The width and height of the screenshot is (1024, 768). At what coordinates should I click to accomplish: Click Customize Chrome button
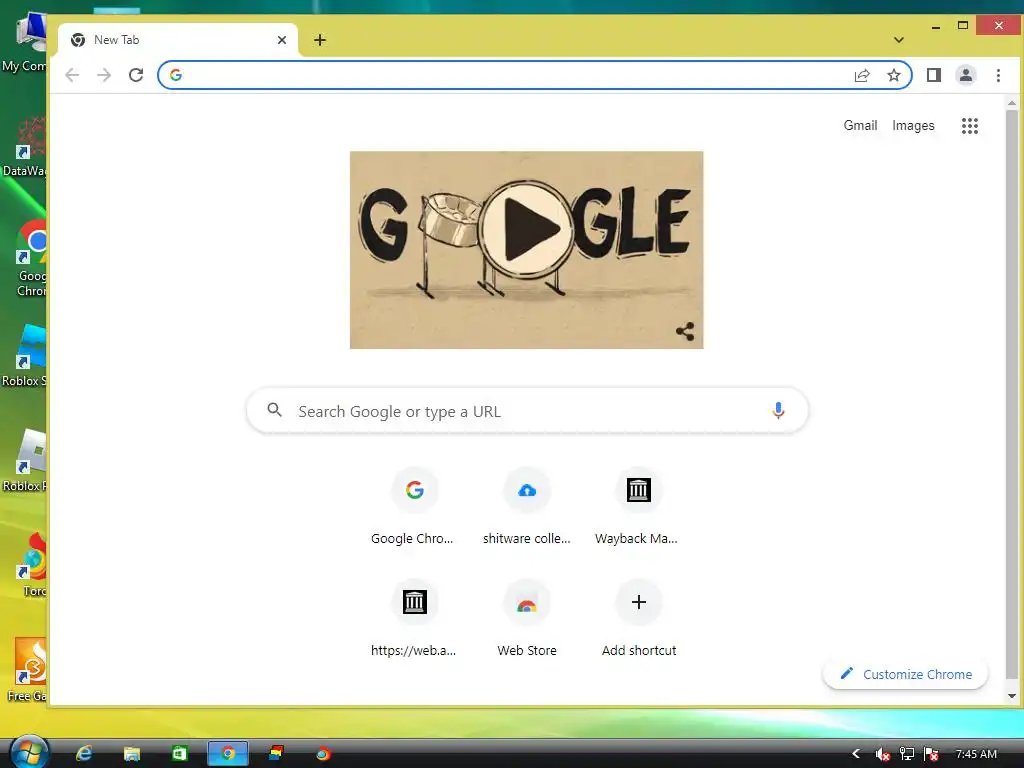tap(905, 674)
